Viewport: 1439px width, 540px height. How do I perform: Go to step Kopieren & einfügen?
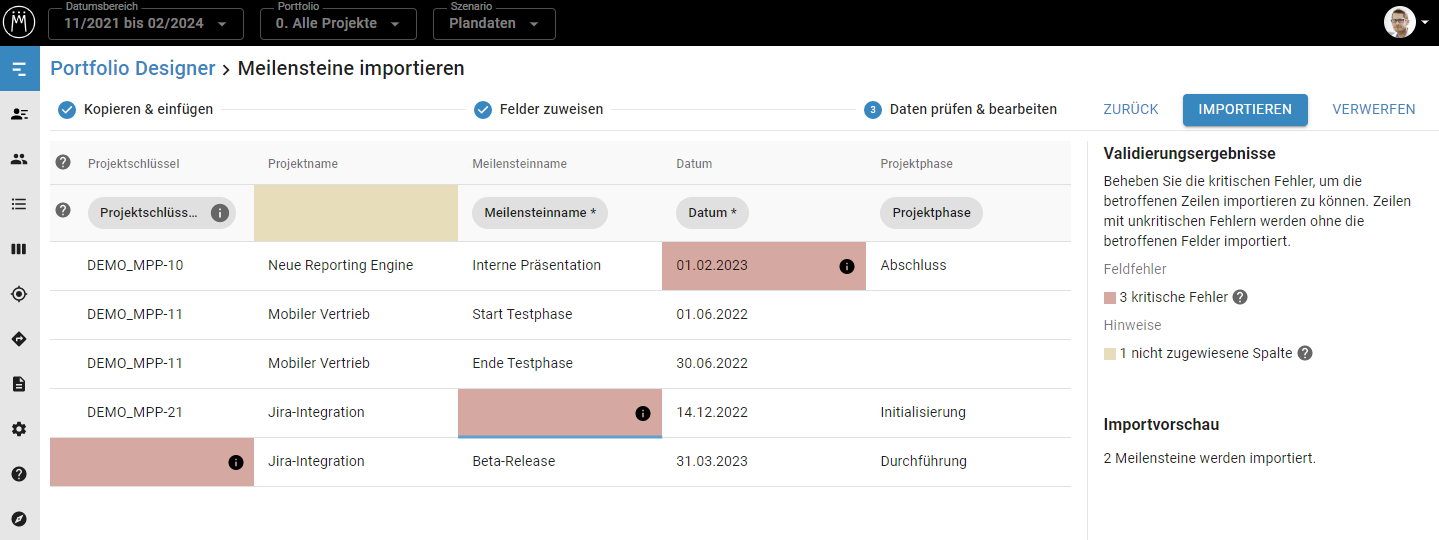coord(136,110)
